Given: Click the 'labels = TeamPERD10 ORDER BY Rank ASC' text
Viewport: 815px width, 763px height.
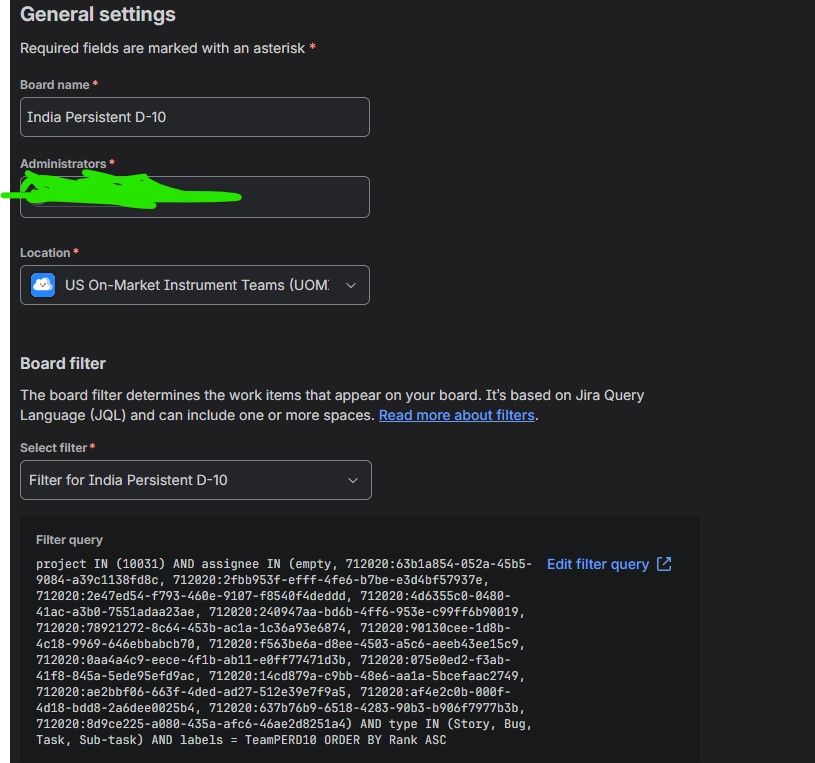Looking at the screenshot, I should pyautogui.click(x=313, y=740).
